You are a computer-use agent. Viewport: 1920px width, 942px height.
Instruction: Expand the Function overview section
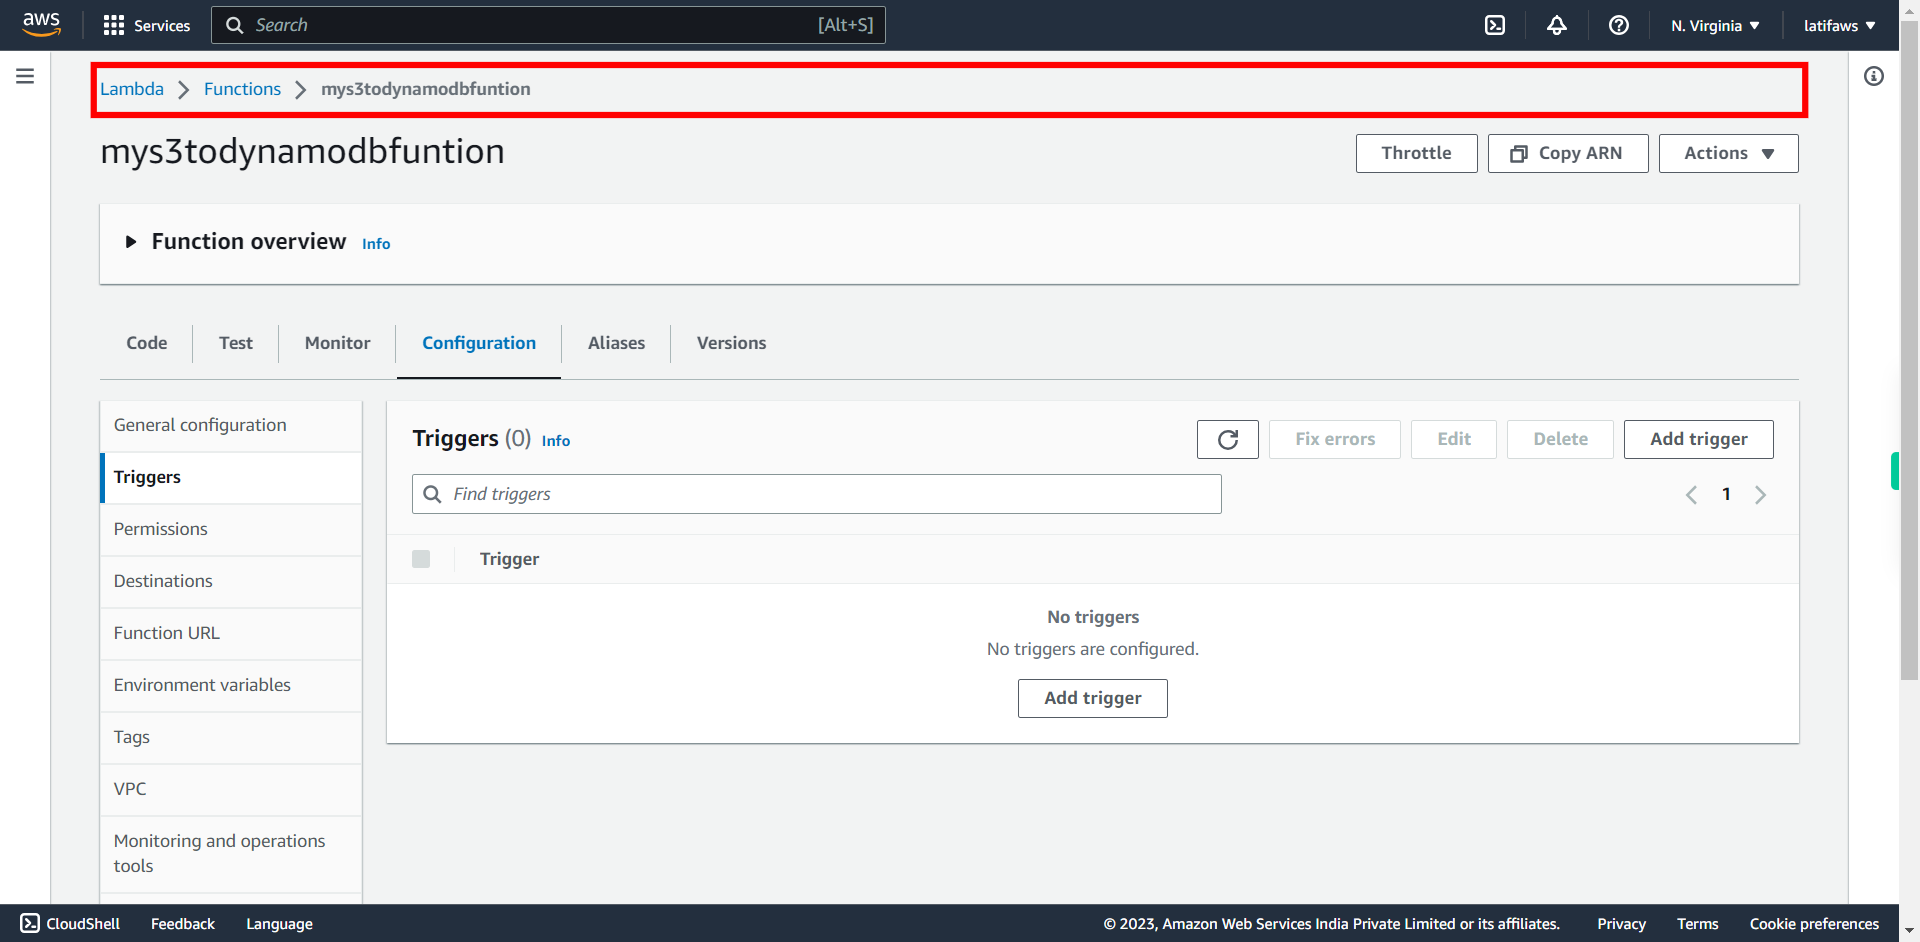[x=131, y=242]
